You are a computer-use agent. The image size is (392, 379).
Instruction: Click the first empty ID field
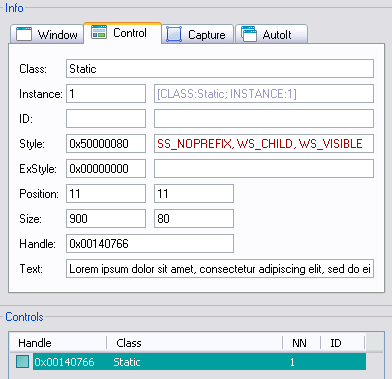pyautogui.click(x=106, y=119)
